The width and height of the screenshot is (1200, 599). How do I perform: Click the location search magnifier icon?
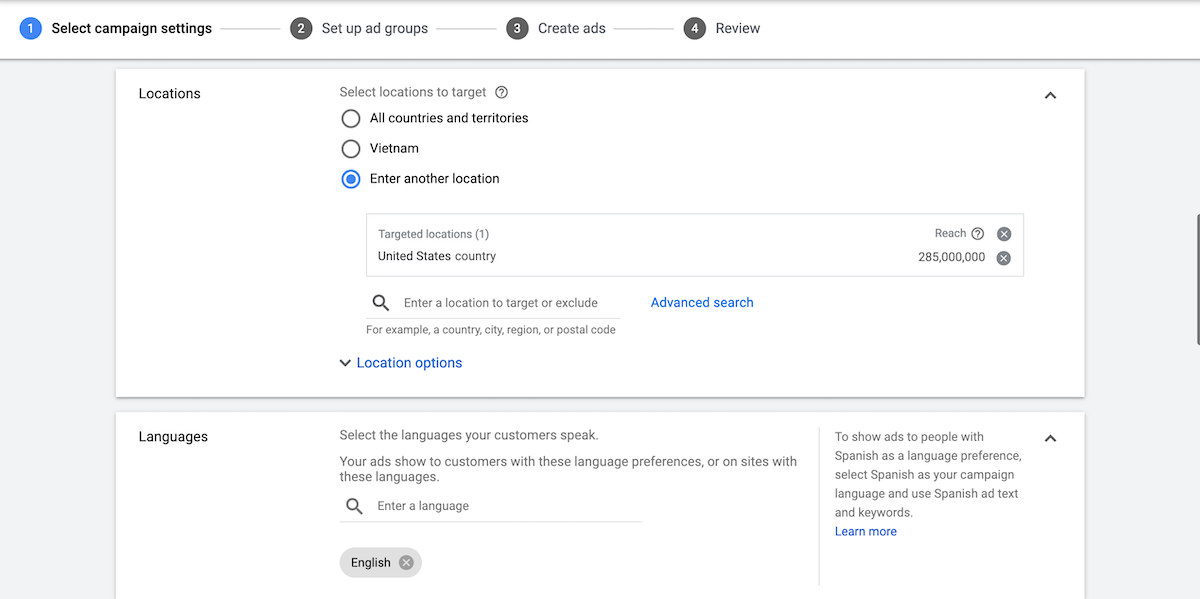[381, 303]
